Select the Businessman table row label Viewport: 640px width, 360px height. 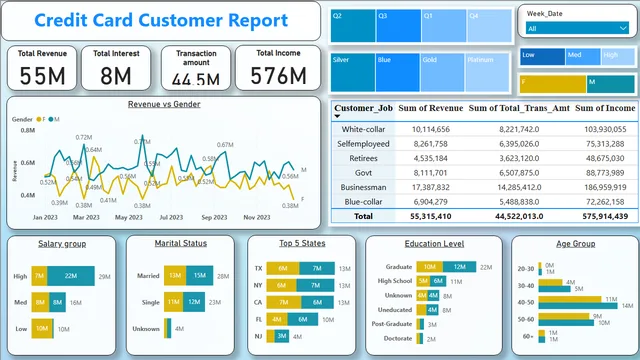click(363, 187)
